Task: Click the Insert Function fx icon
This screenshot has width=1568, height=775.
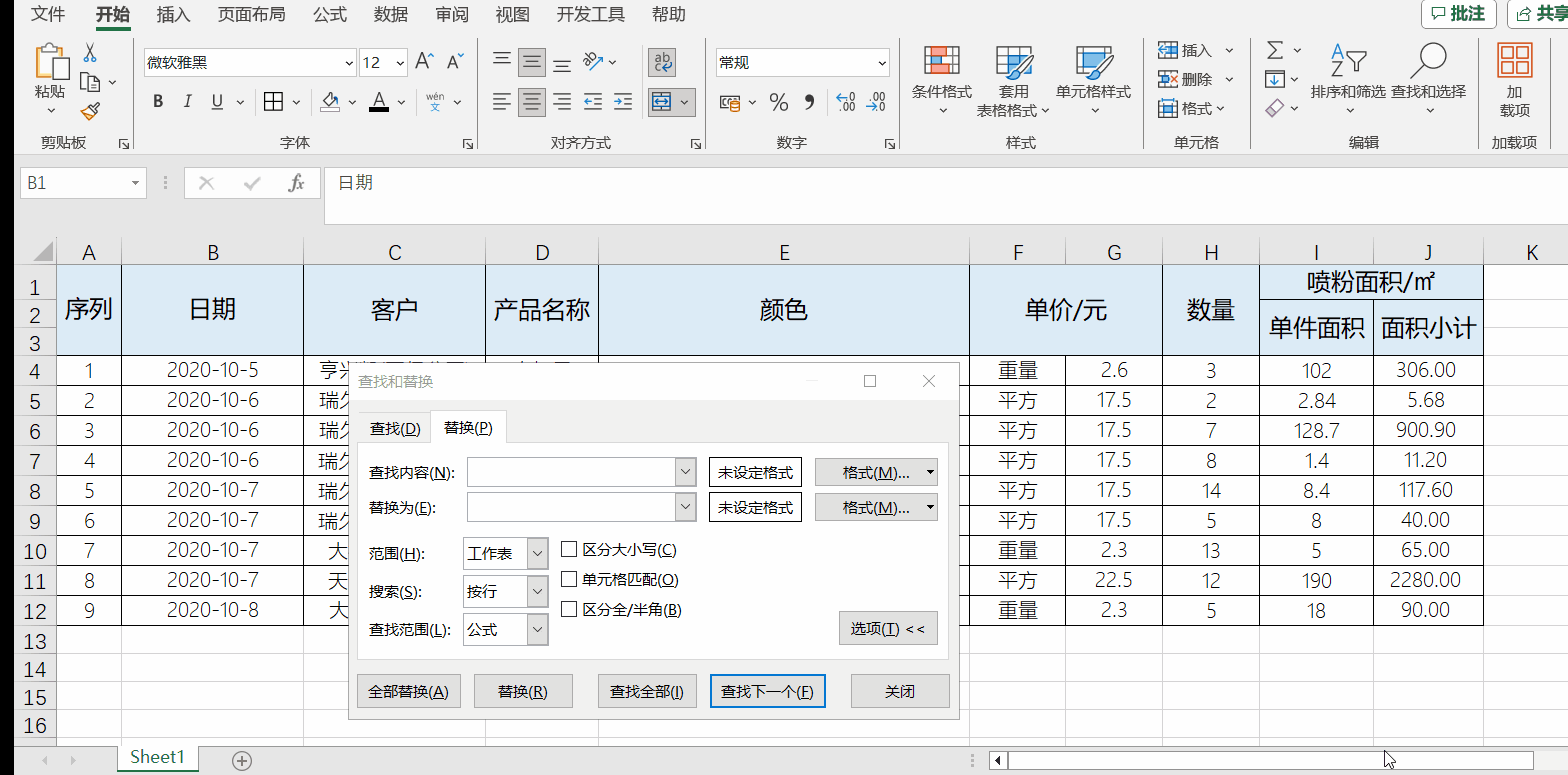Action: coord(296,183)
